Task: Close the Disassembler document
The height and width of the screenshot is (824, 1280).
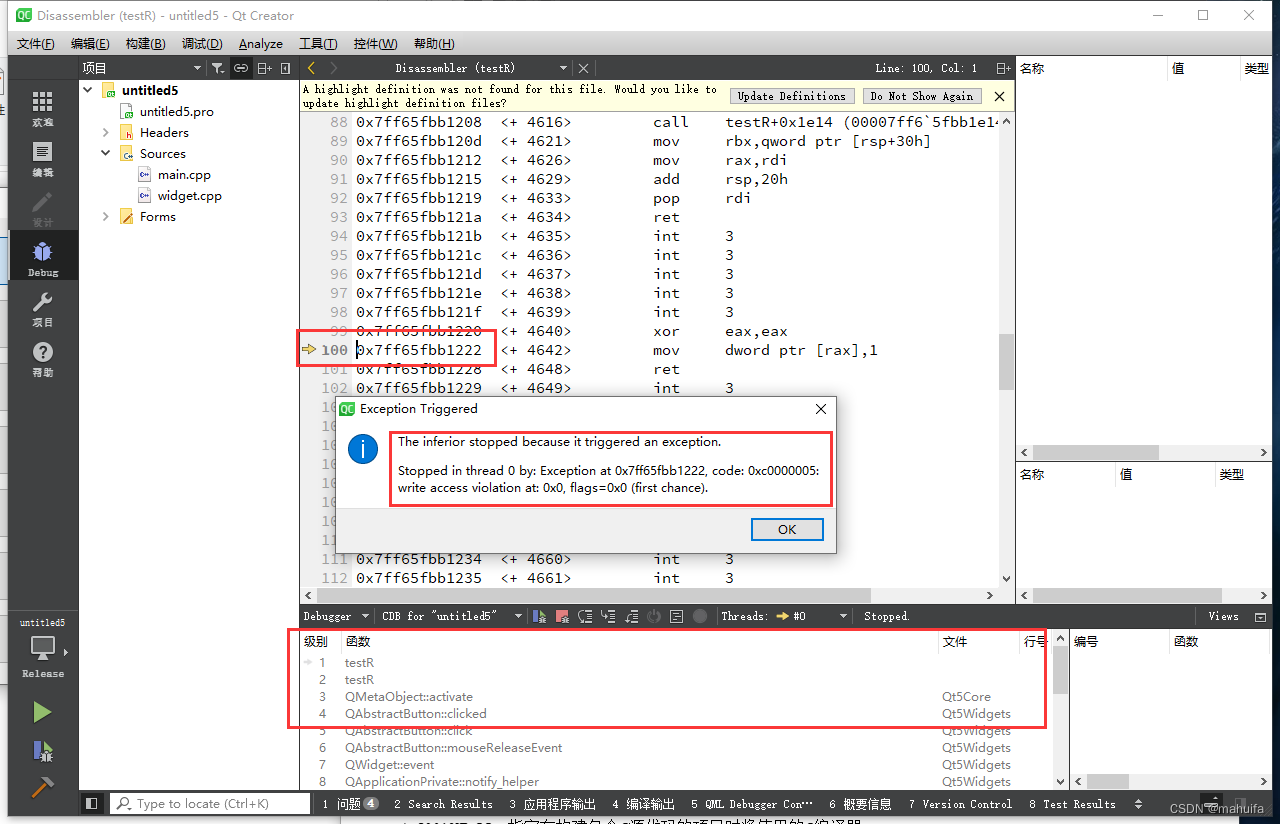Action: pyautogui.click(x=584, y=68)
